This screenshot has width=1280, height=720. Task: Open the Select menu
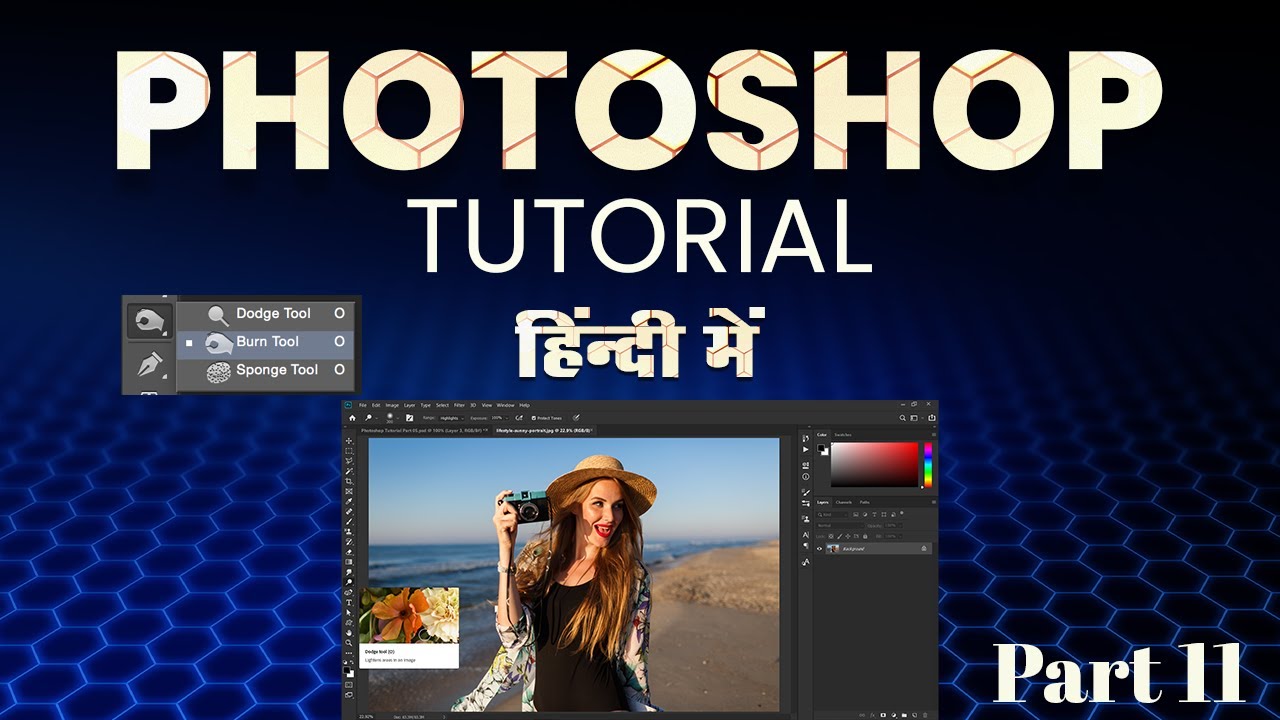click(x=442, y=405)
